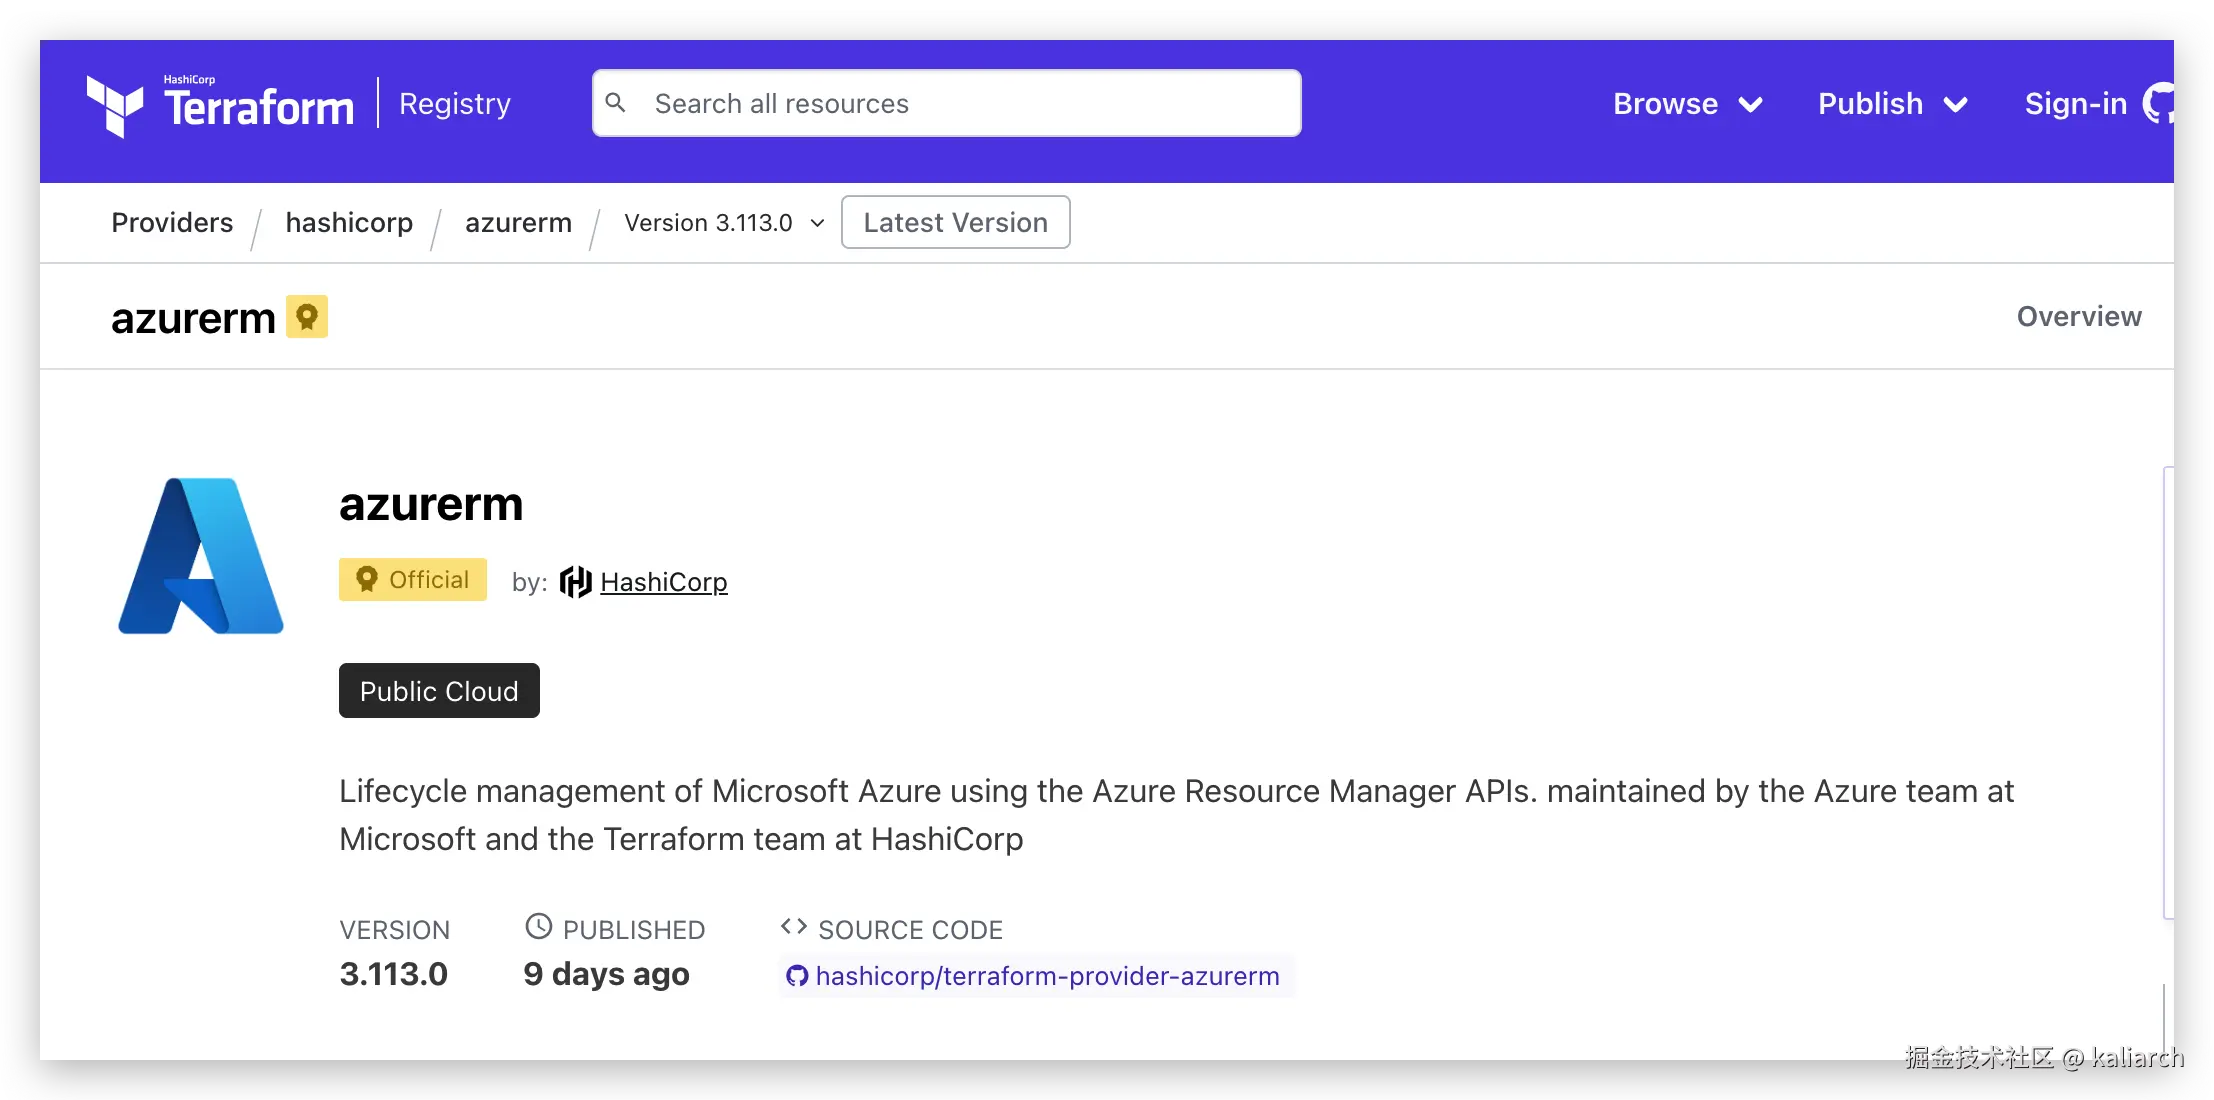Click the azurerm breadcrumb link
Screen dimensions: 2214x1100
pos(518,223)
